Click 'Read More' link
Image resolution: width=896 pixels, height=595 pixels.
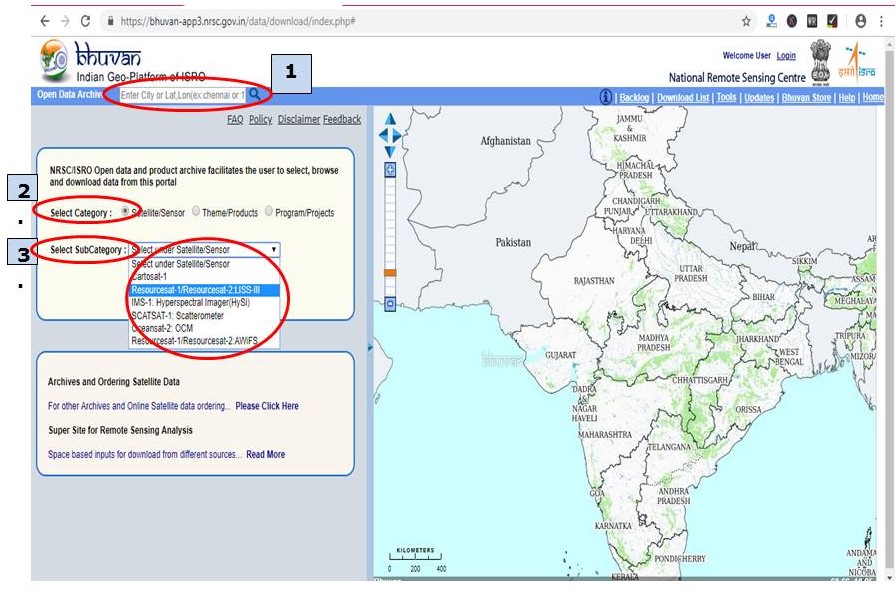pos(266,454)
